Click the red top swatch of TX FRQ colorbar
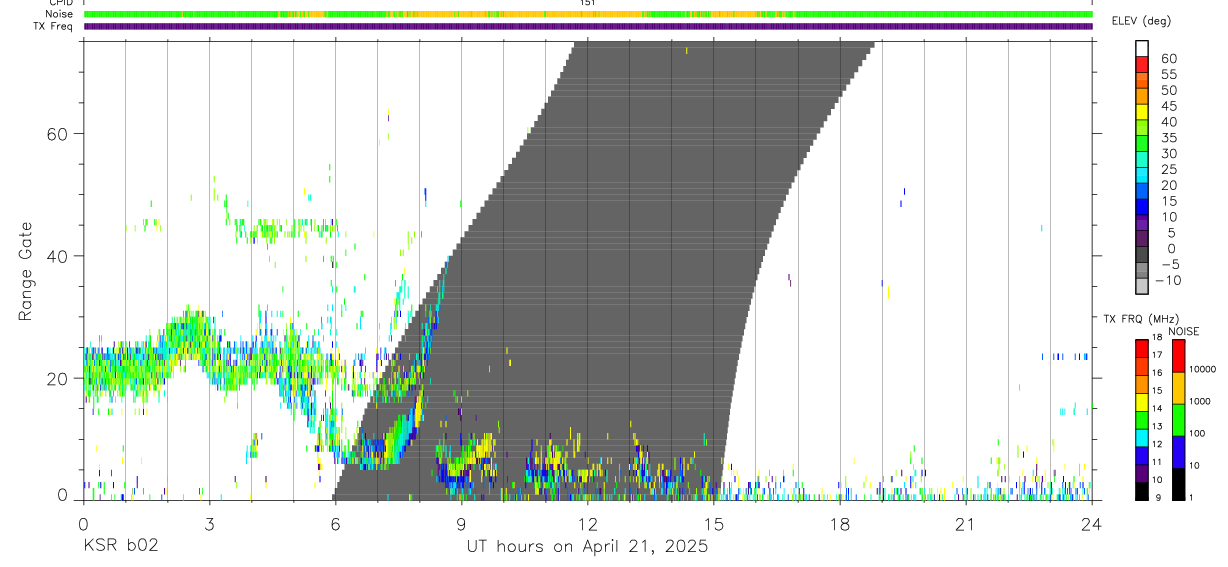Viewport: 1228px width, 567px height. (x=1142, y=347)
